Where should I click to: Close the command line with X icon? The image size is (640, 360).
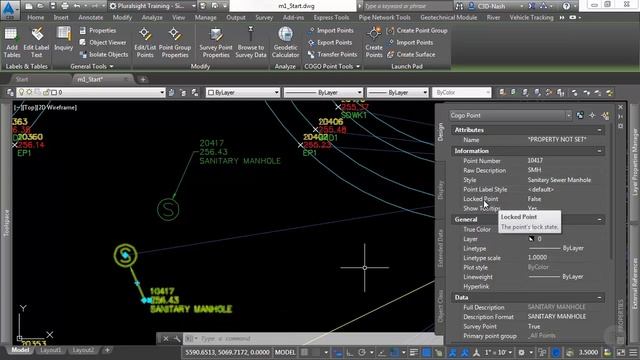tap(166, 338)
